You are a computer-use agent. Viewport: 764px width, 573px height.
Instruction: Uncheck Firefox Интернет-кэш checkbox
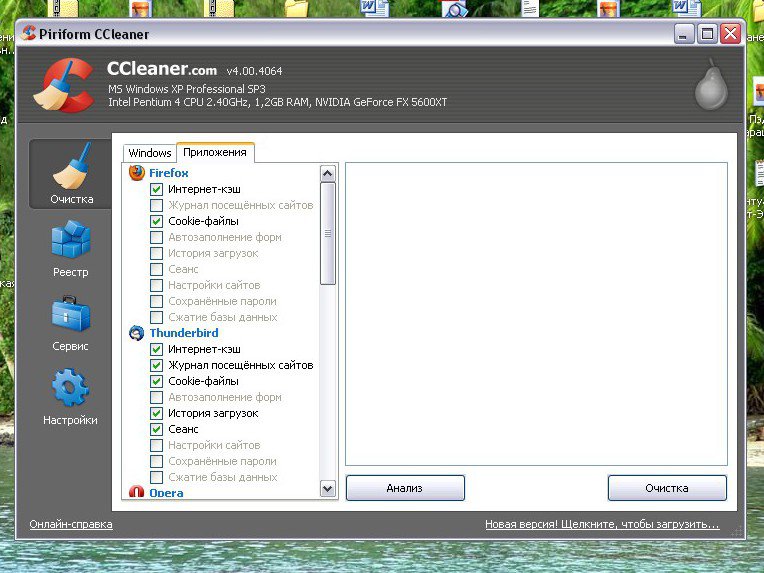pos(157,189)
